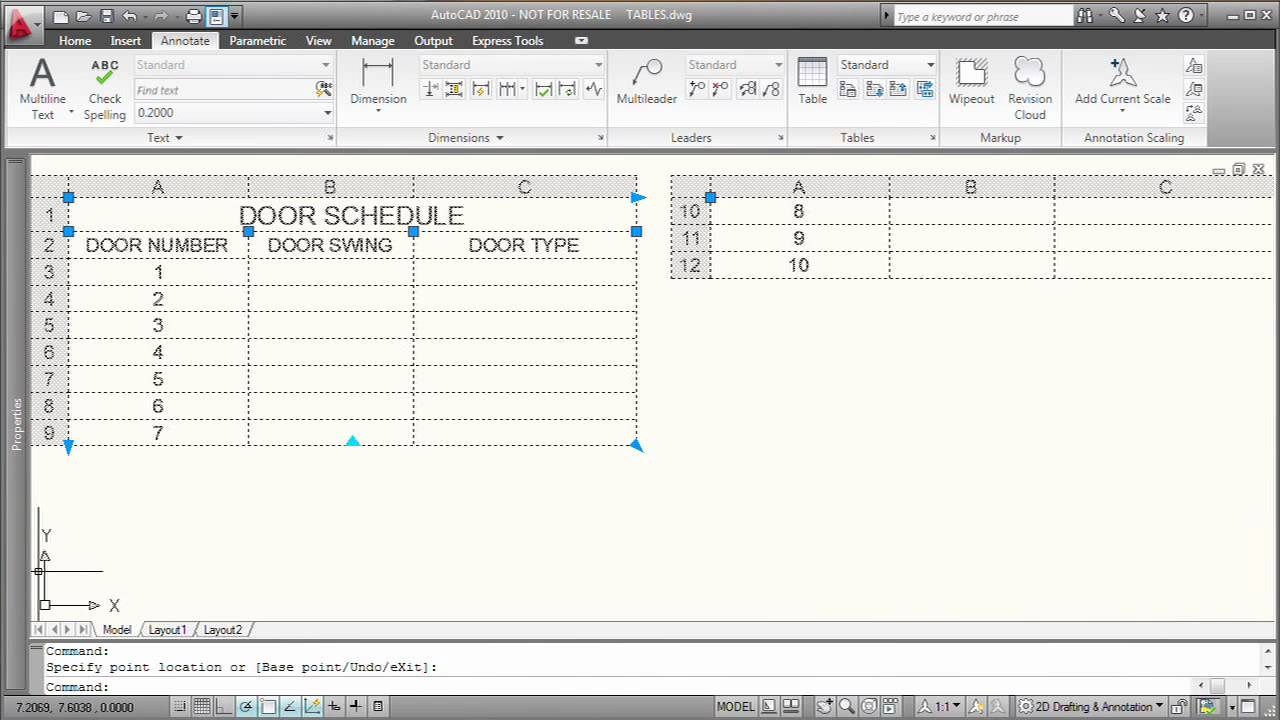Open the Express Tools tab
1280x720 pixels.
click(x=507, y=40)
